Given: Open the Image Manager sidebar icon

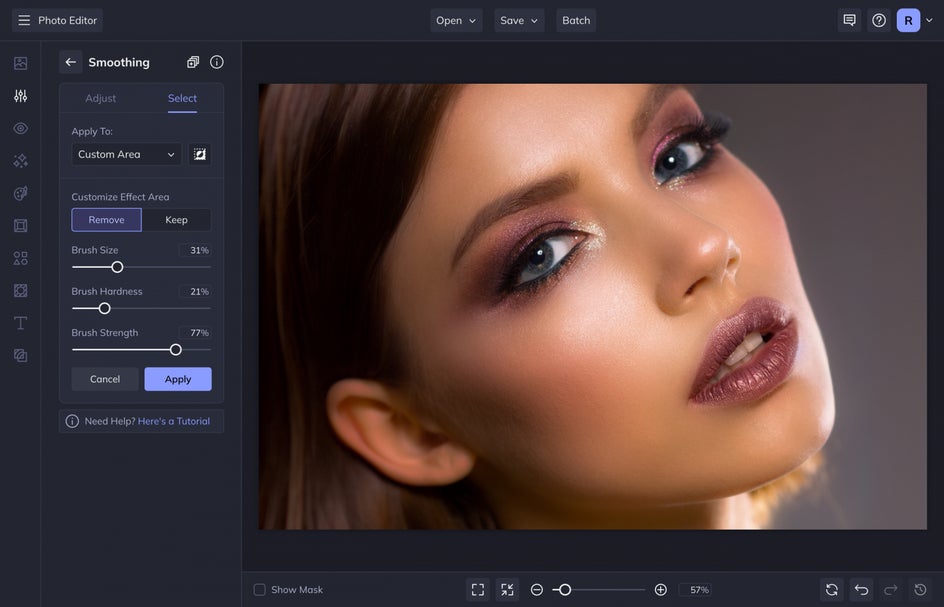Looking at the screenshot, I should (x=20, y=63).
